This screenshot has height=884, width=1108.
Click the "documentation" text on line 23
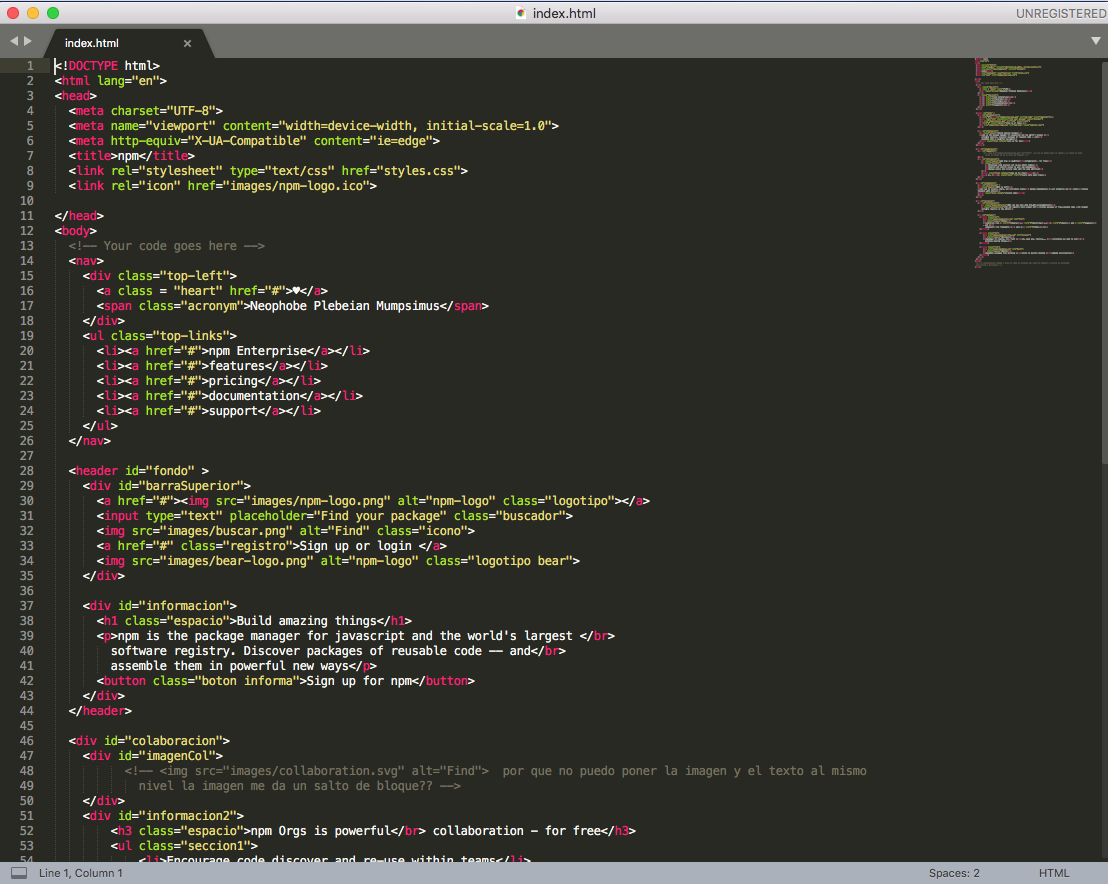[254, 396]
